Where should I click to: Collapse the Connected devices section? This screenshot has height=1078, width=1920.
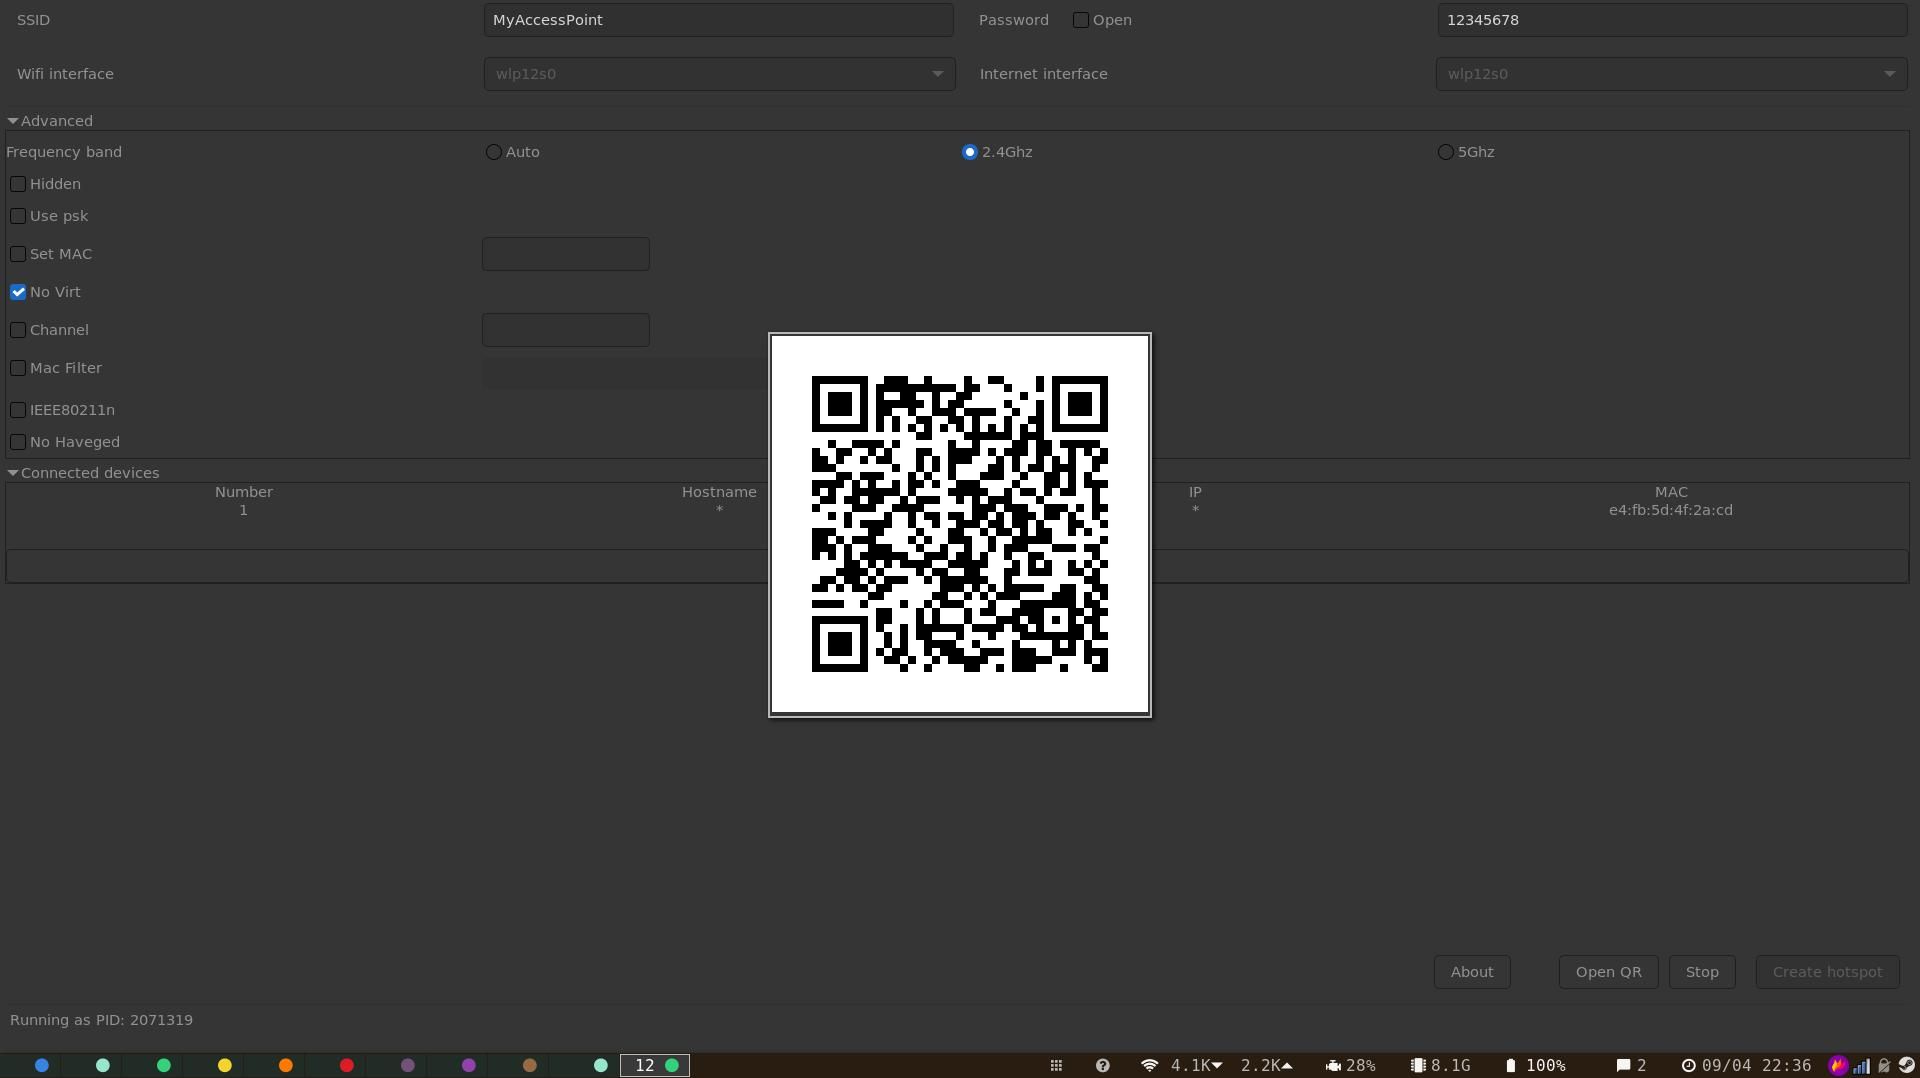point(13,472)
